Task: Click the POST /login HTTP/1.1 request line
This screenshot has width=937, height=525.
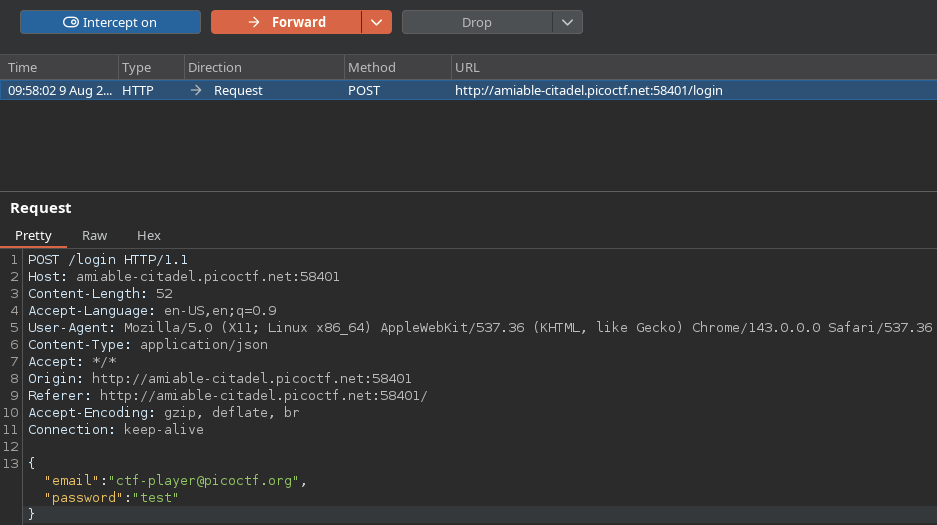Action: [x=108, y=260]
